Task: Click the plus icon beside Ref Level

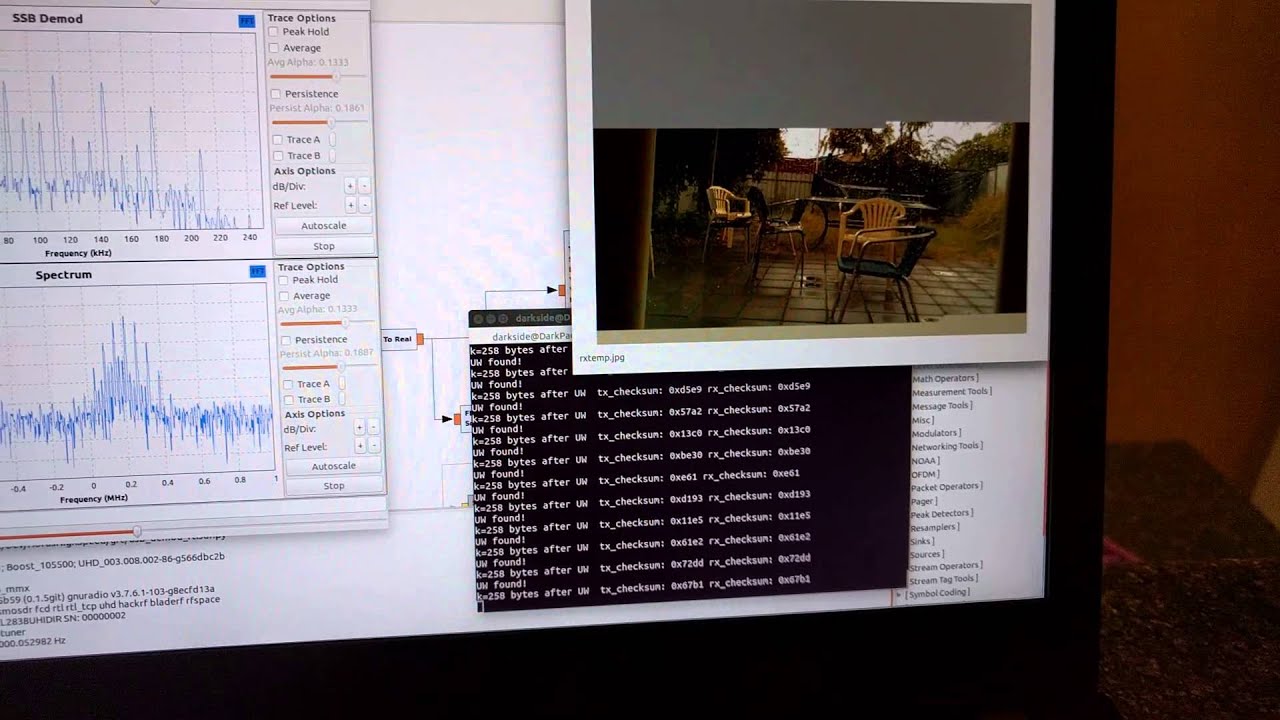Action: tap(349, 205)
